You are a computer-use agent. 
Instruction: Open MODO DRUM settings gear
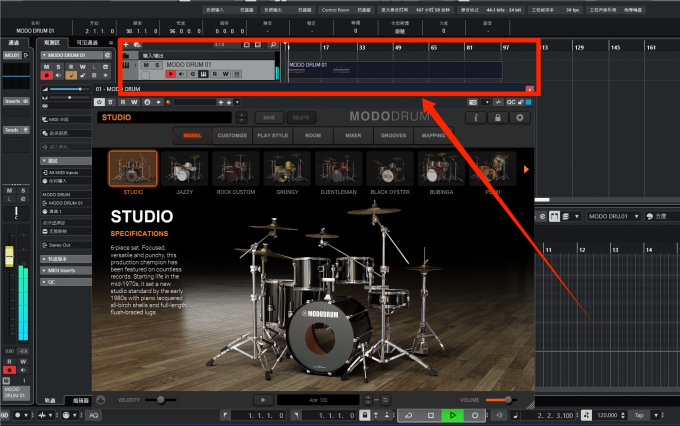(x=520, y=118)
